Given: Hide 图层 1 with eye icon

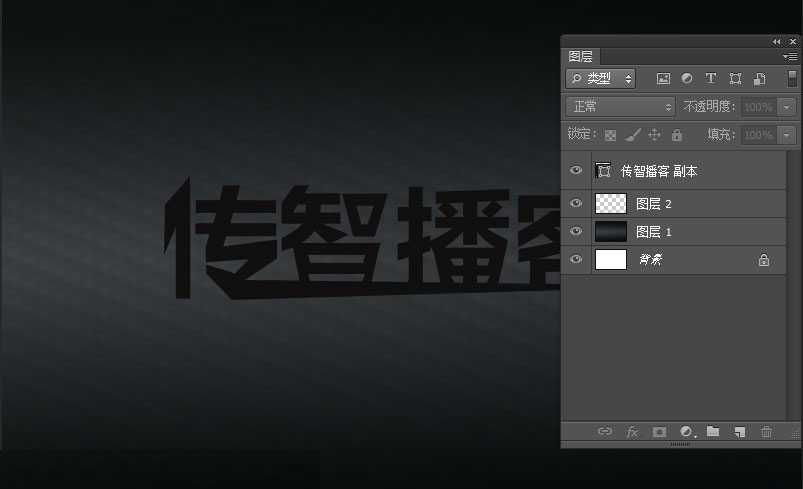Looking at the screenshot, I should (576, 231).
